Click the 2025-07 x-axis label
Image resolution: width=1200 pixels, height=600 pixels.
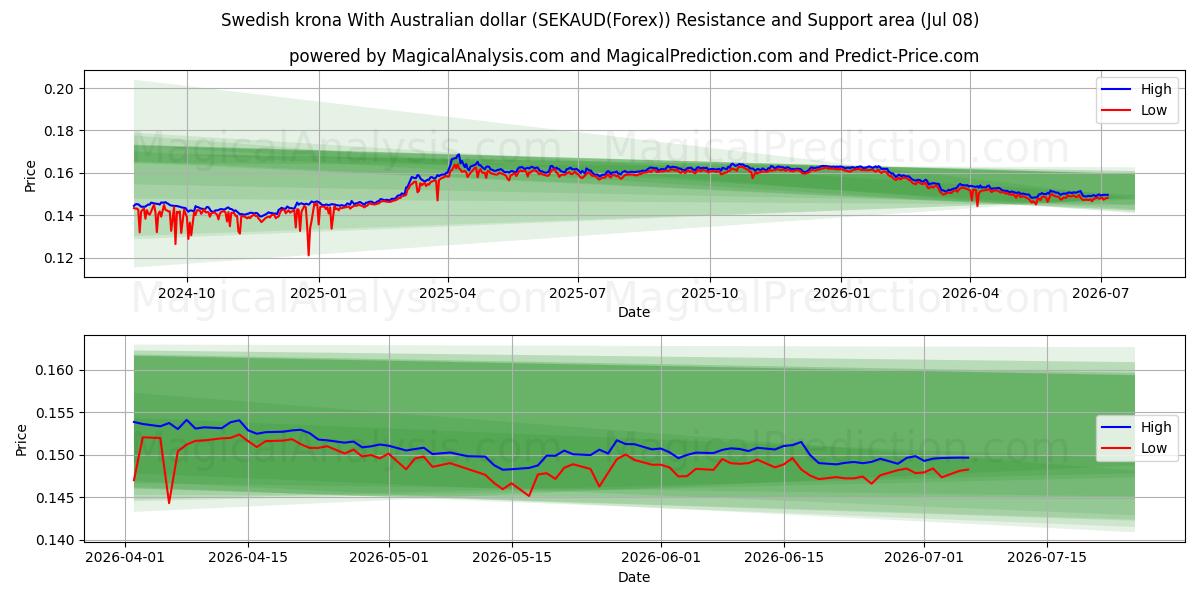[578, 293]
